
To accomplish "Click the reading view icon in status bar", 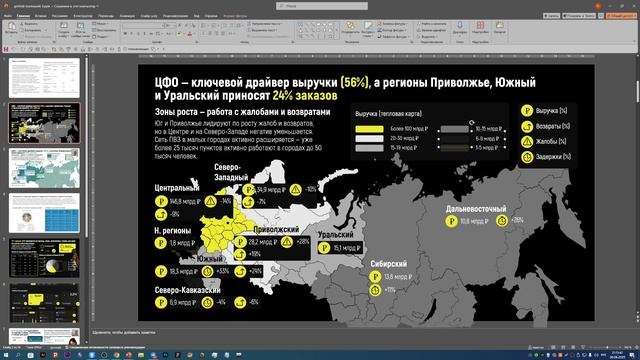I will (x=573, y=347).
